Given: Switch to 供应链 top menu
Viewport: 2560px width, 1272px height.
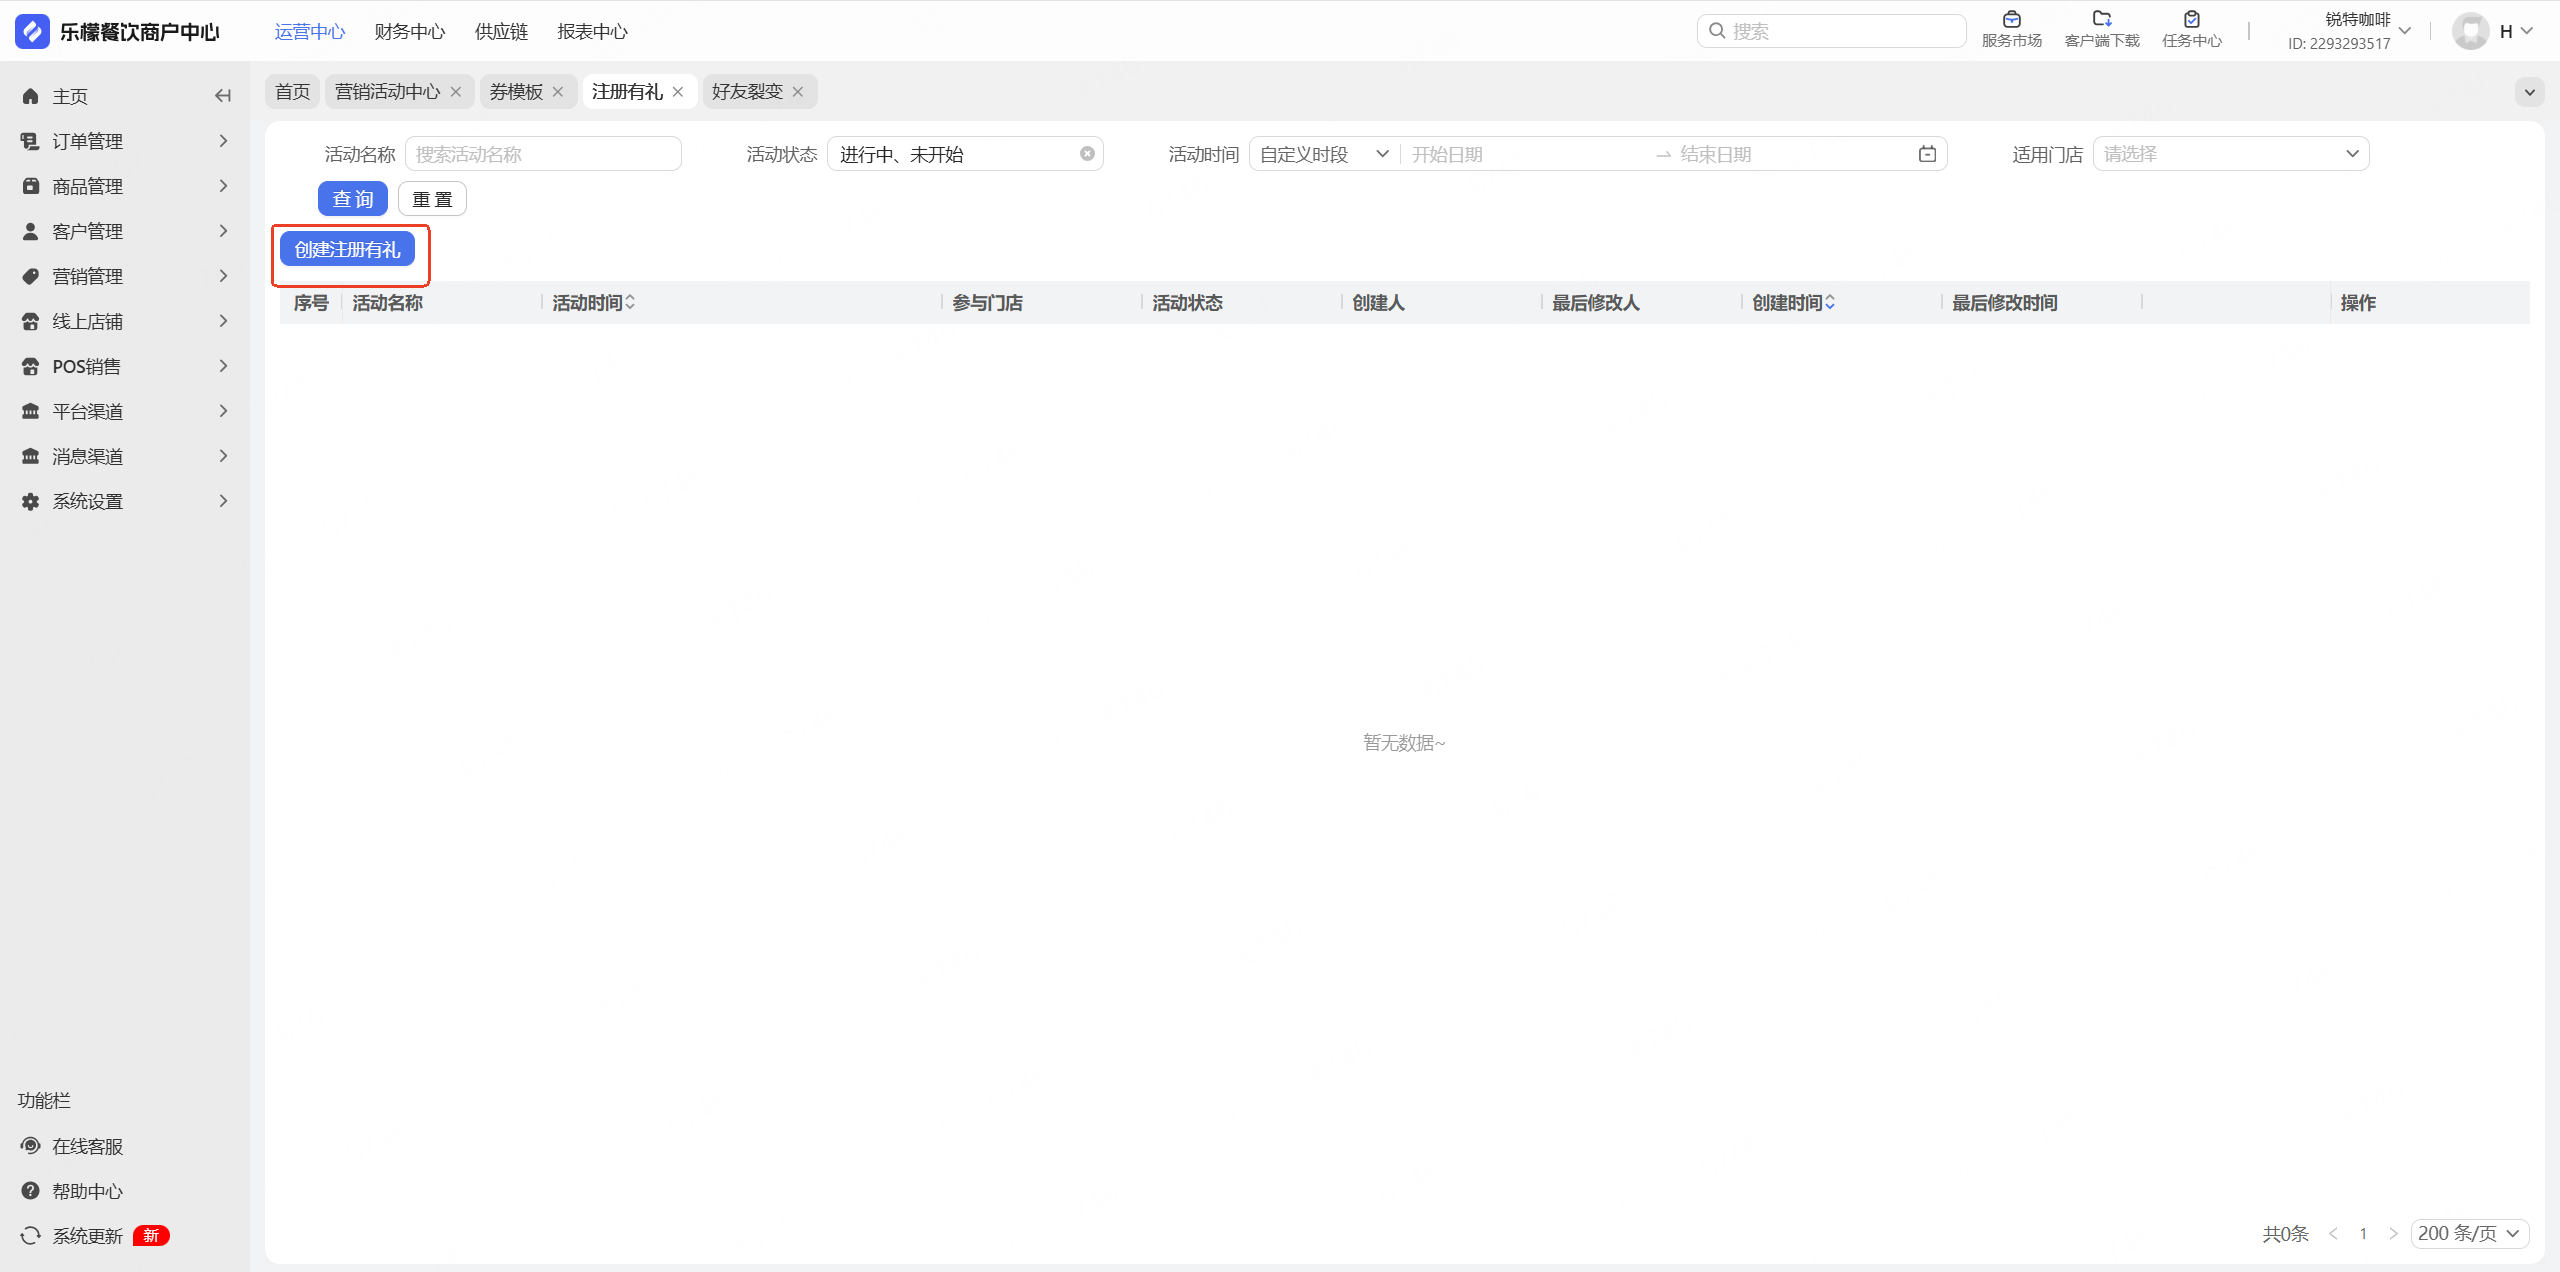Looking at the screenshot, I should (x=501, y=31).
